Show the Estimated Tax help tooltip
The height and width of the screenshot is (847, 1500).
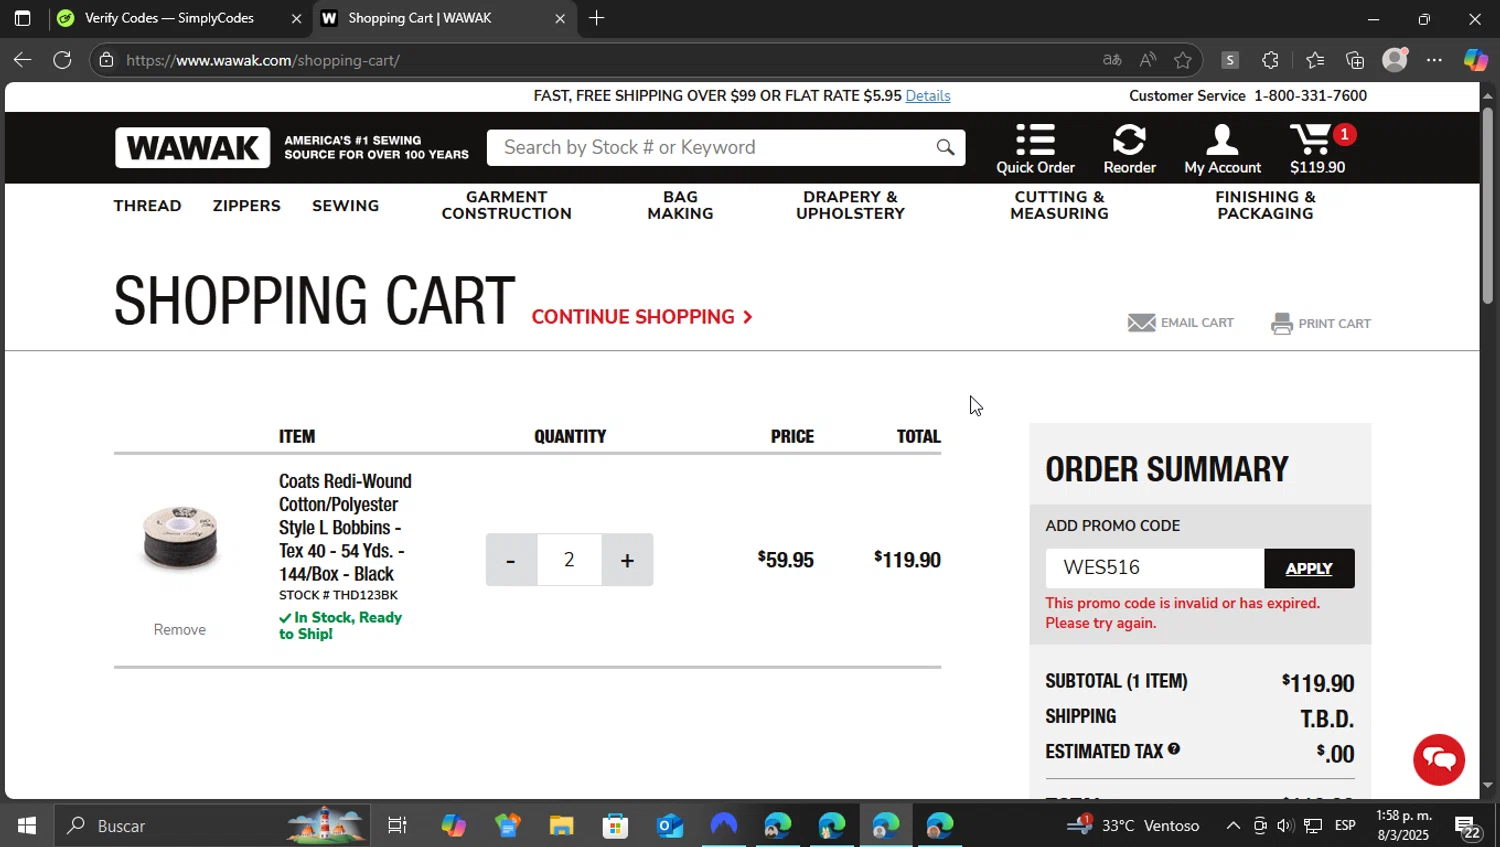[x=1174, y=749]
